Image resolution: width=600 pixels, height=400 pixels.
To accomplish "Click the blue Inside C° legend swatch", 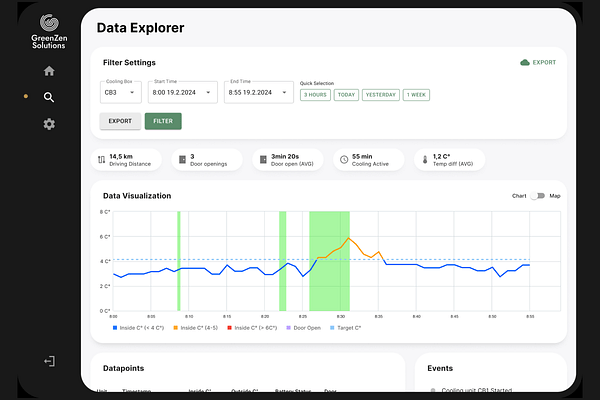I will click(115, 328).
